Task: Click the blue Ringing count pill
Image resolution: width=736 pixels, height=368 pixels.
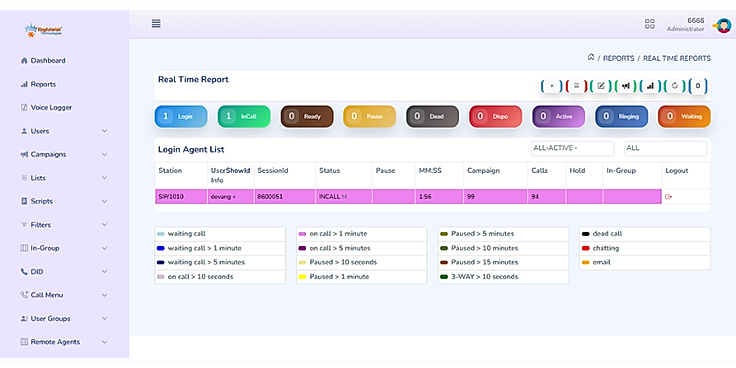Action: coord(621,116)
